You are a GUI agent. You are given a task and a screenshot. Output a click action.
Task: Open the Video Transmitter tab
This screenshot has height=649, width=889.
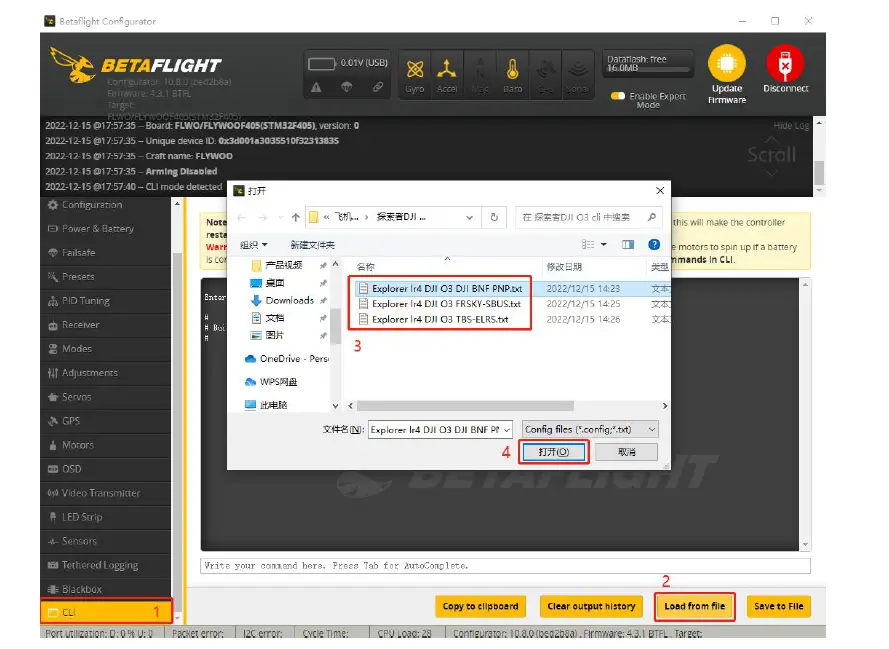coord(105,493)
